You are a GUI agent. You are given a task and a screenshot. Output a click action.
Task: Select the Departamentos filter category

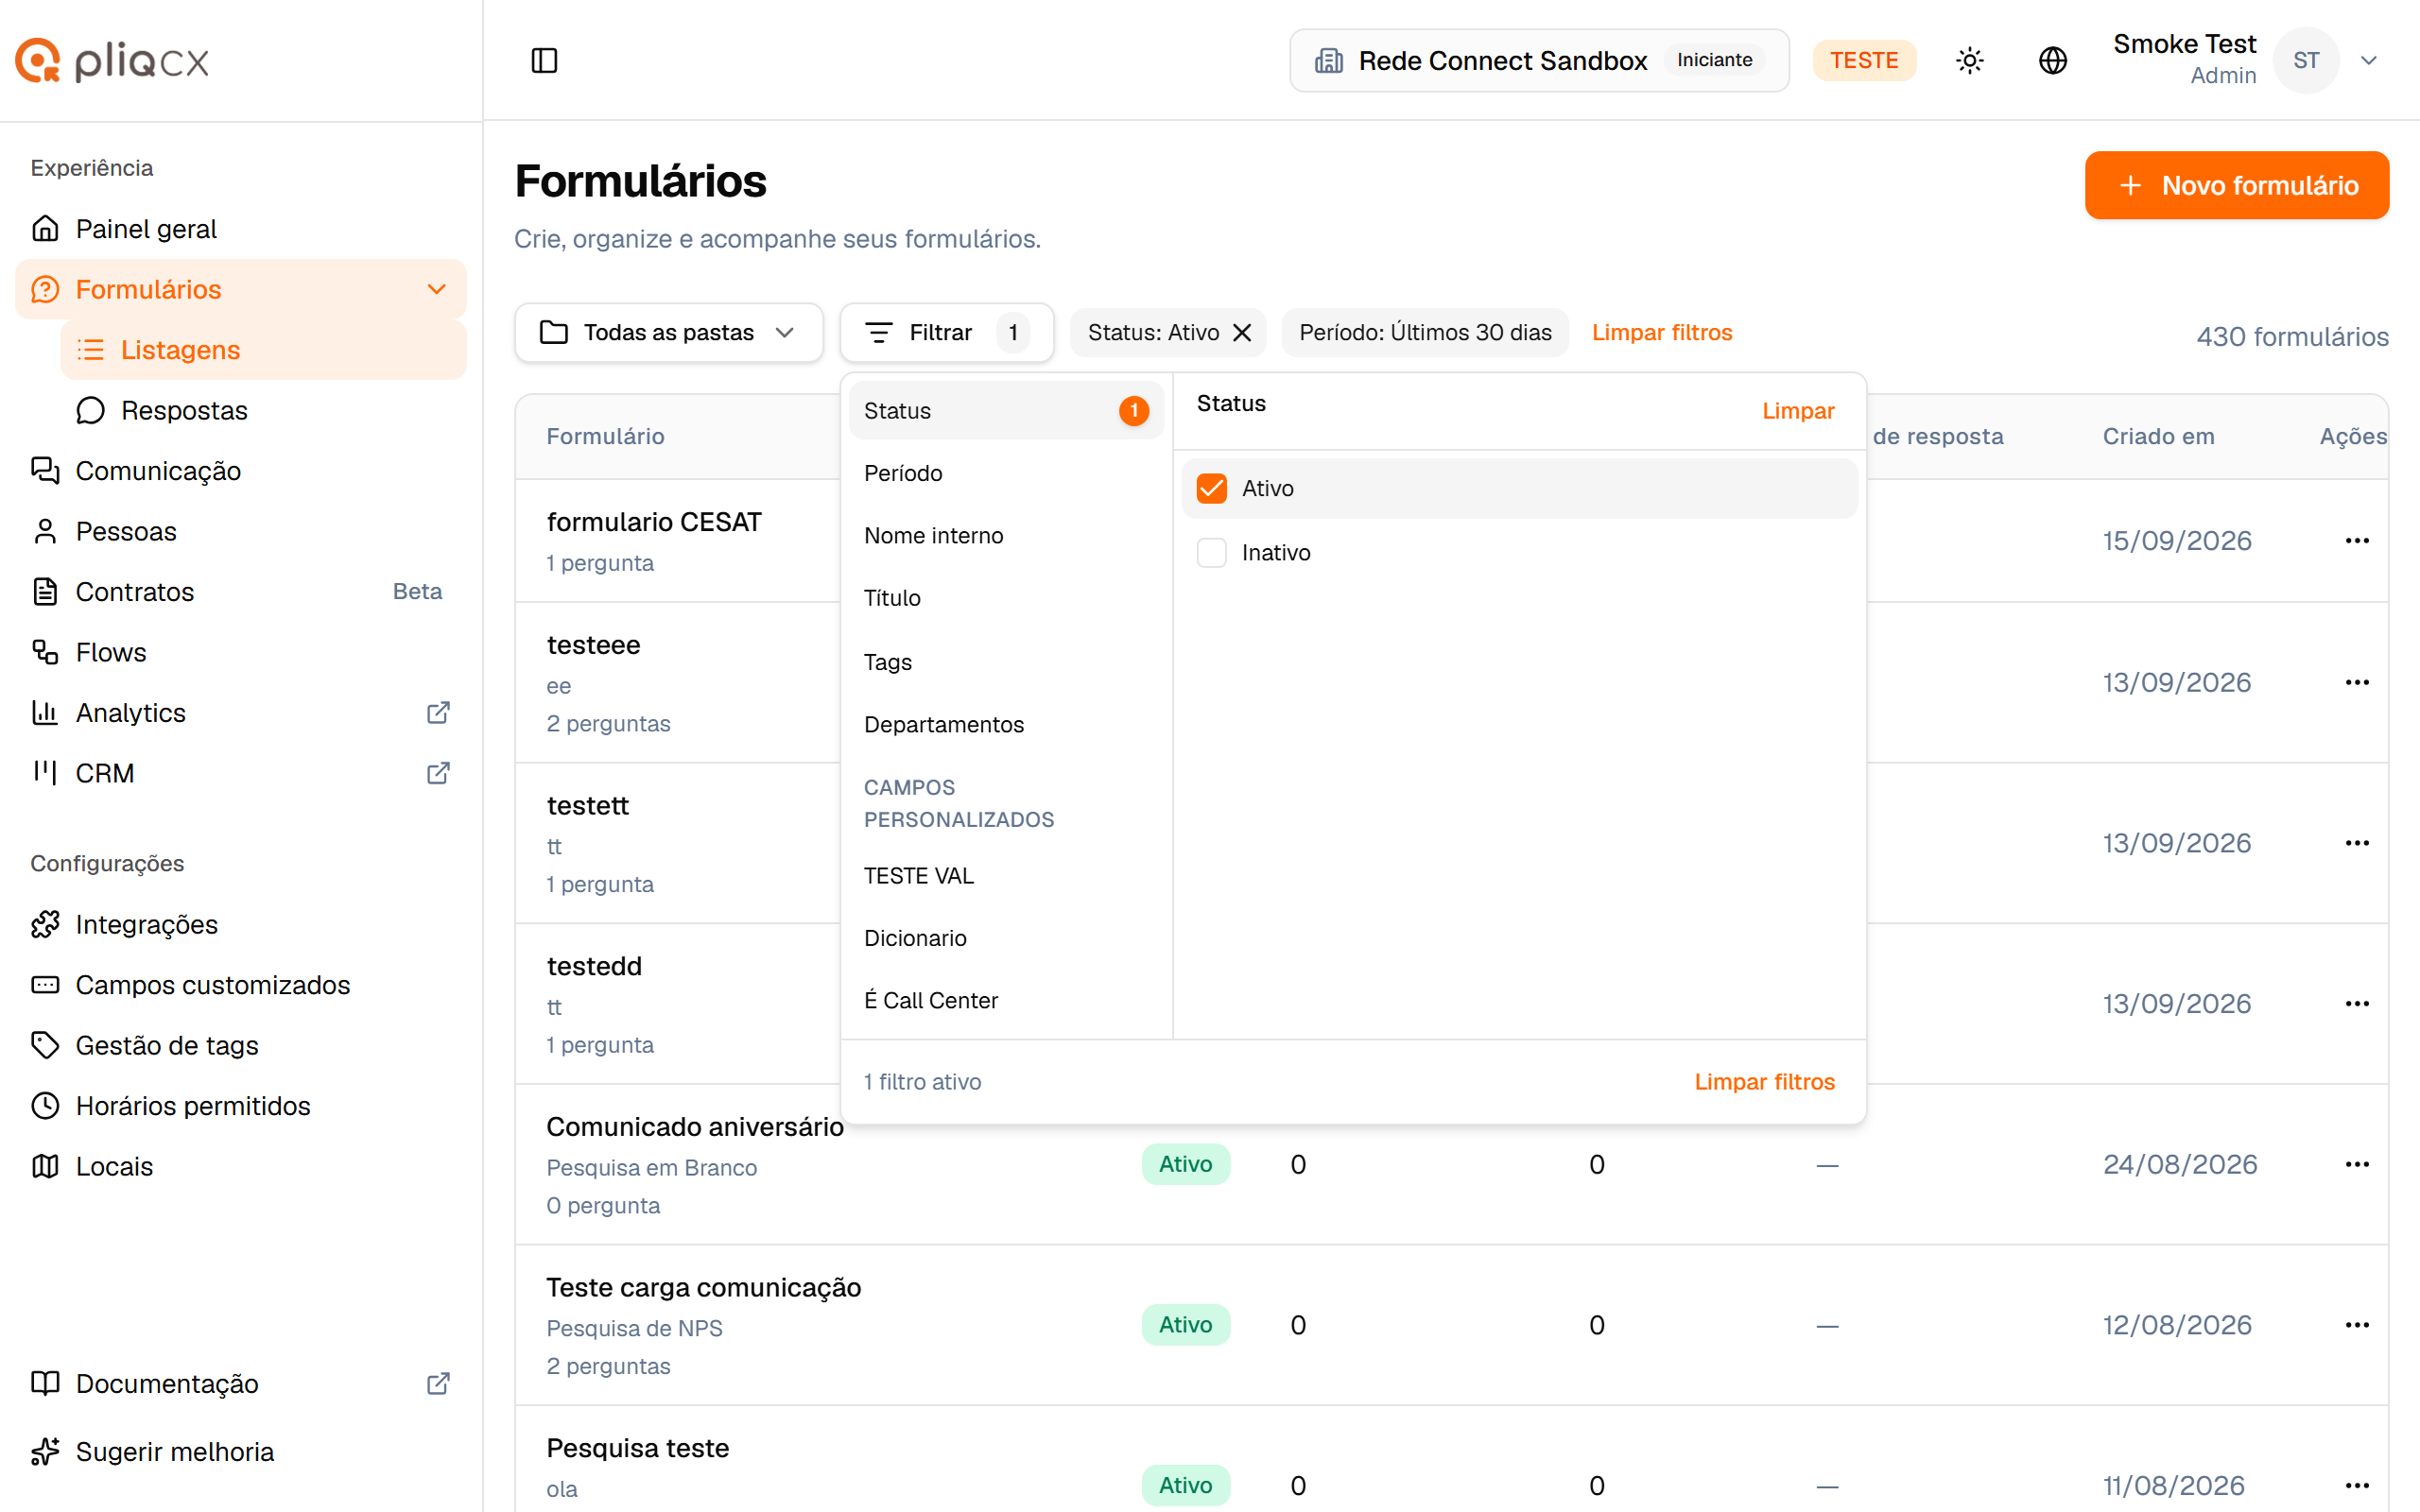pyautogui.click(x=1006, y=724)
